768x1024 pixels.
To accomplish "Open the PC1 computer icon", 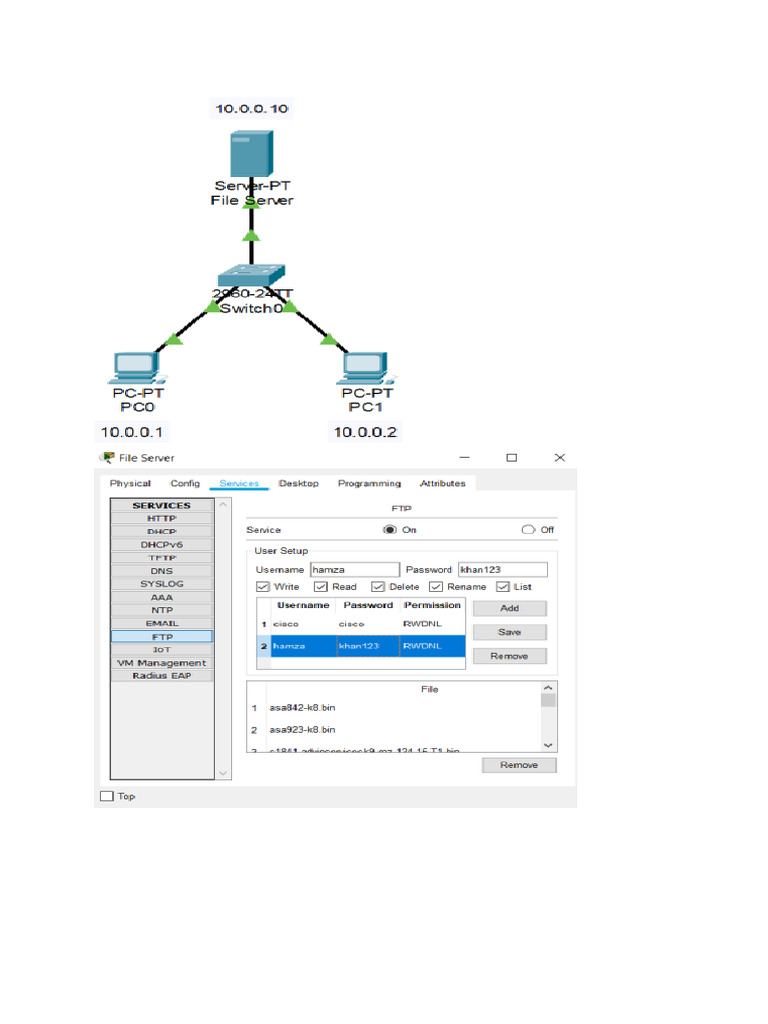I will 366,368.
